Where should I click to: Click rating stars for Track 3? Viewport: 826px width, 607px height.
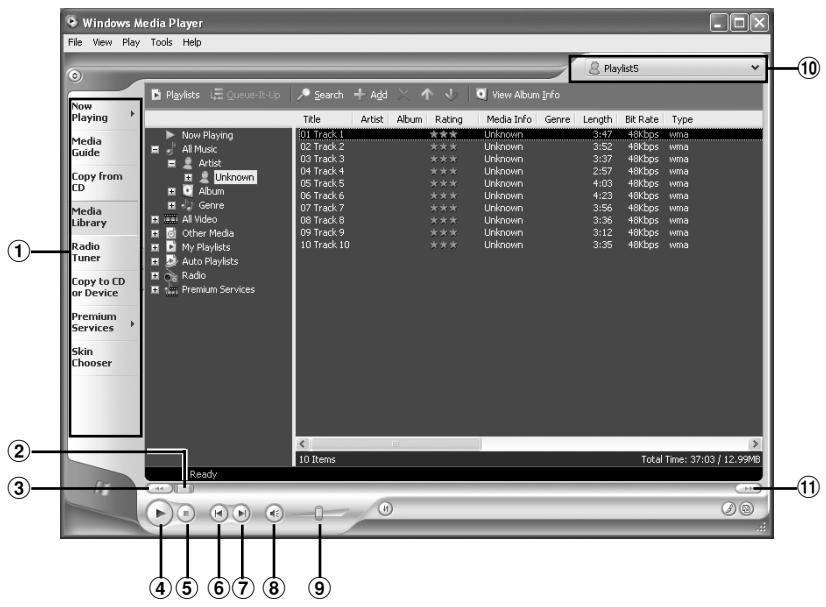click(443, 159)
